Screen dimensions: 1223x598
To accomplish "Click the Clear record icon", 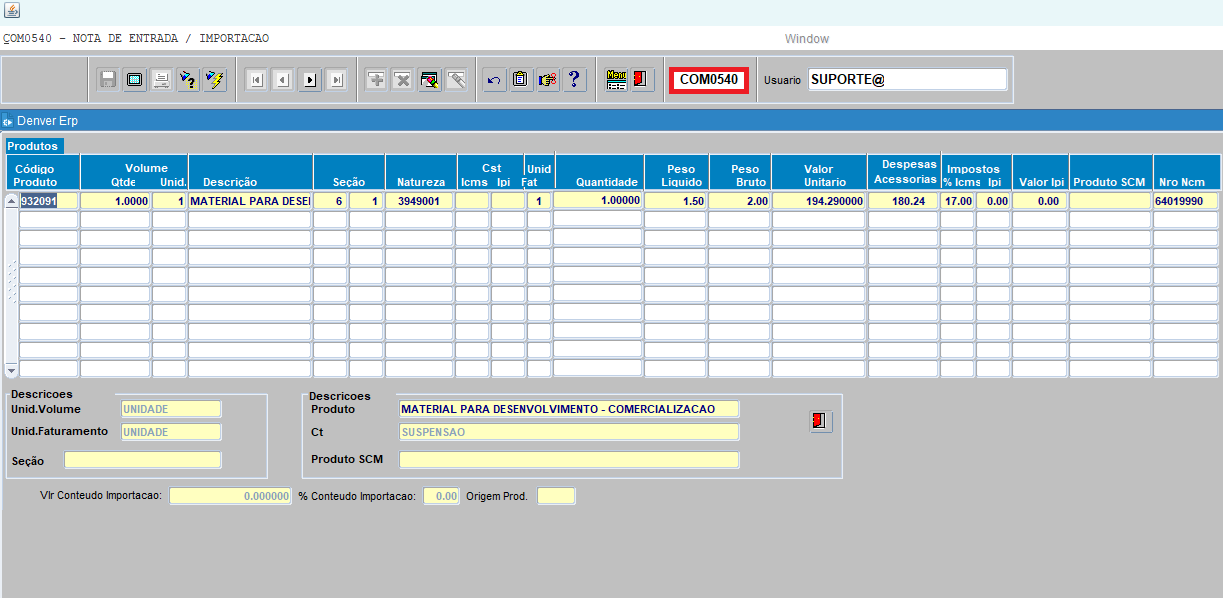I will click(x=429, y=80).
